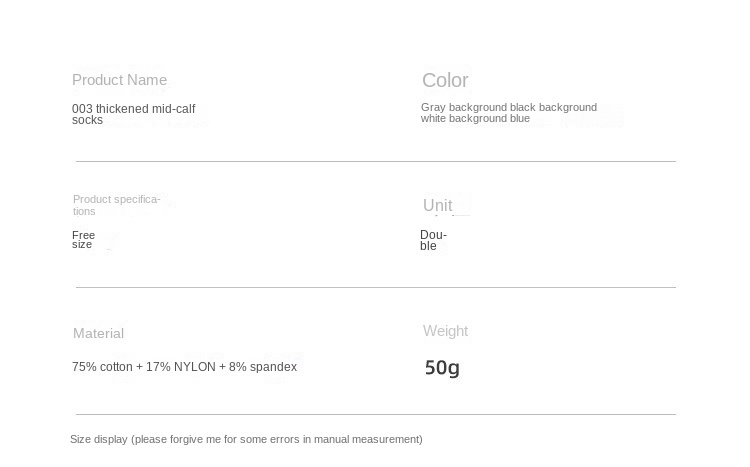Screen dimensions: 750x467
Task: Select the "Double" unit value
Action: click(x=433, y=240)
